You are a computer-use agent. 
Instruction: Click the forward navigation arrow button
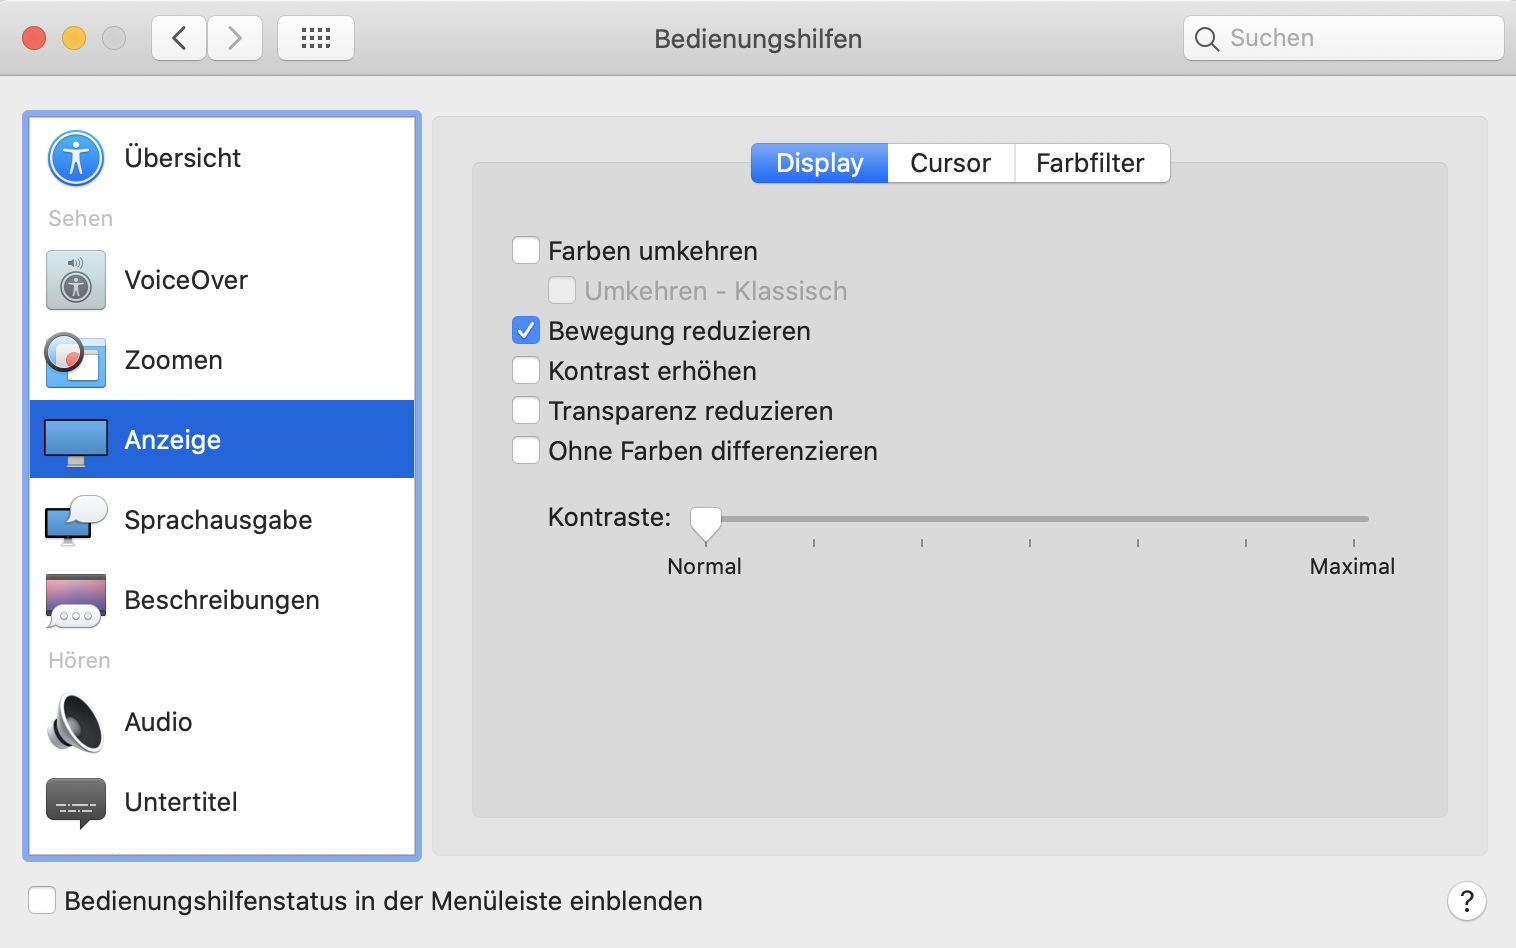pos(235,38)
